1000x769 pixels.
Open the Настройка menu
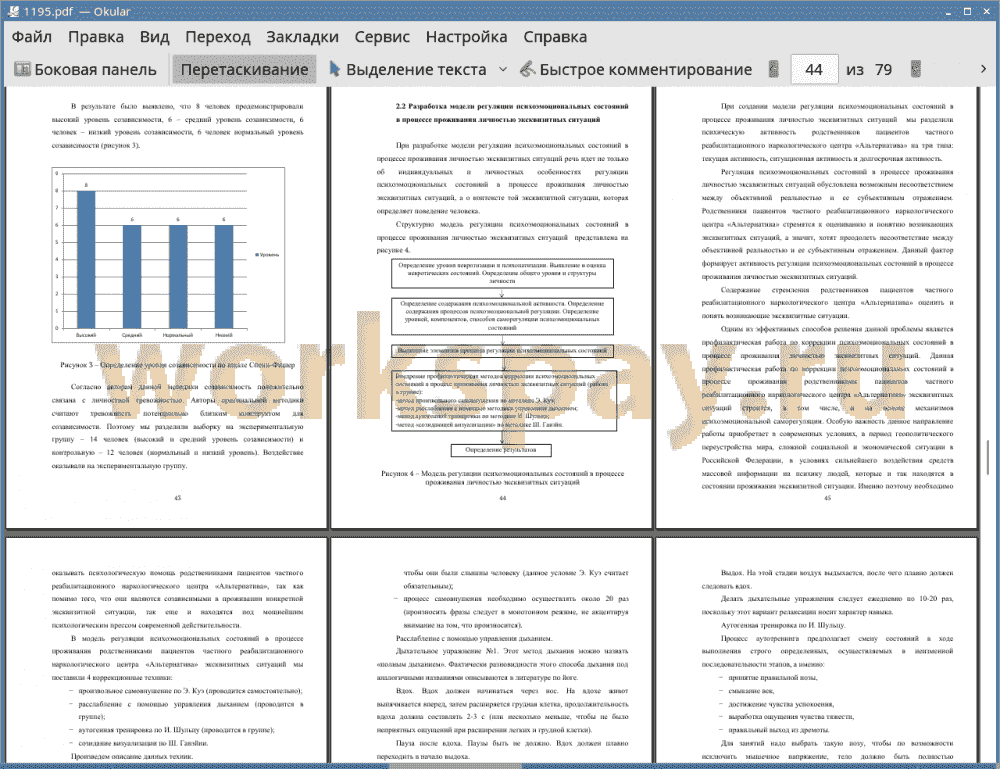click(466, 37)
